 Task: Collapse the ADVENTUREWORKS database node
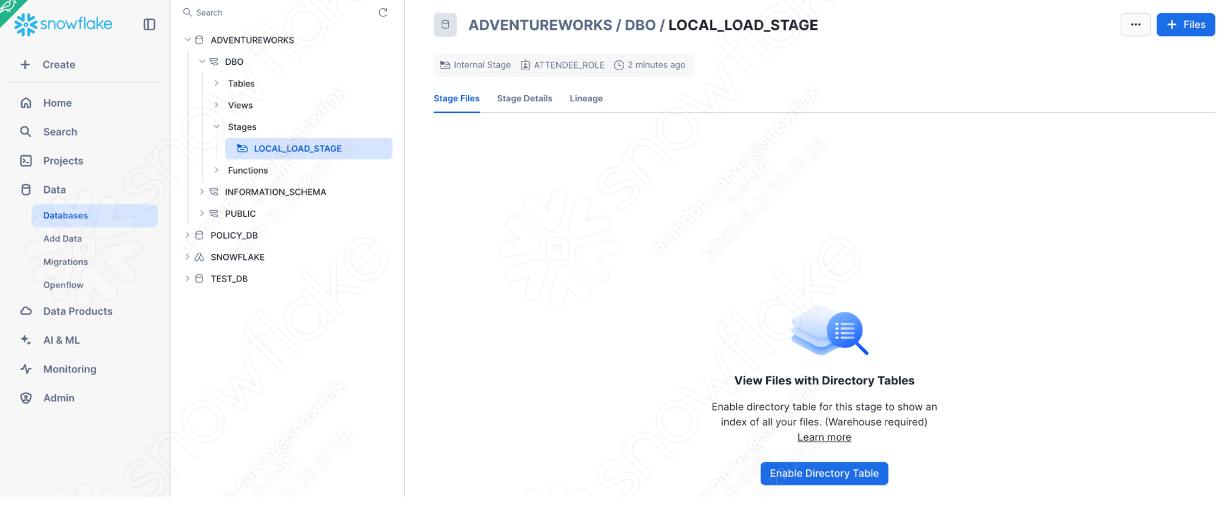(187, 40)
